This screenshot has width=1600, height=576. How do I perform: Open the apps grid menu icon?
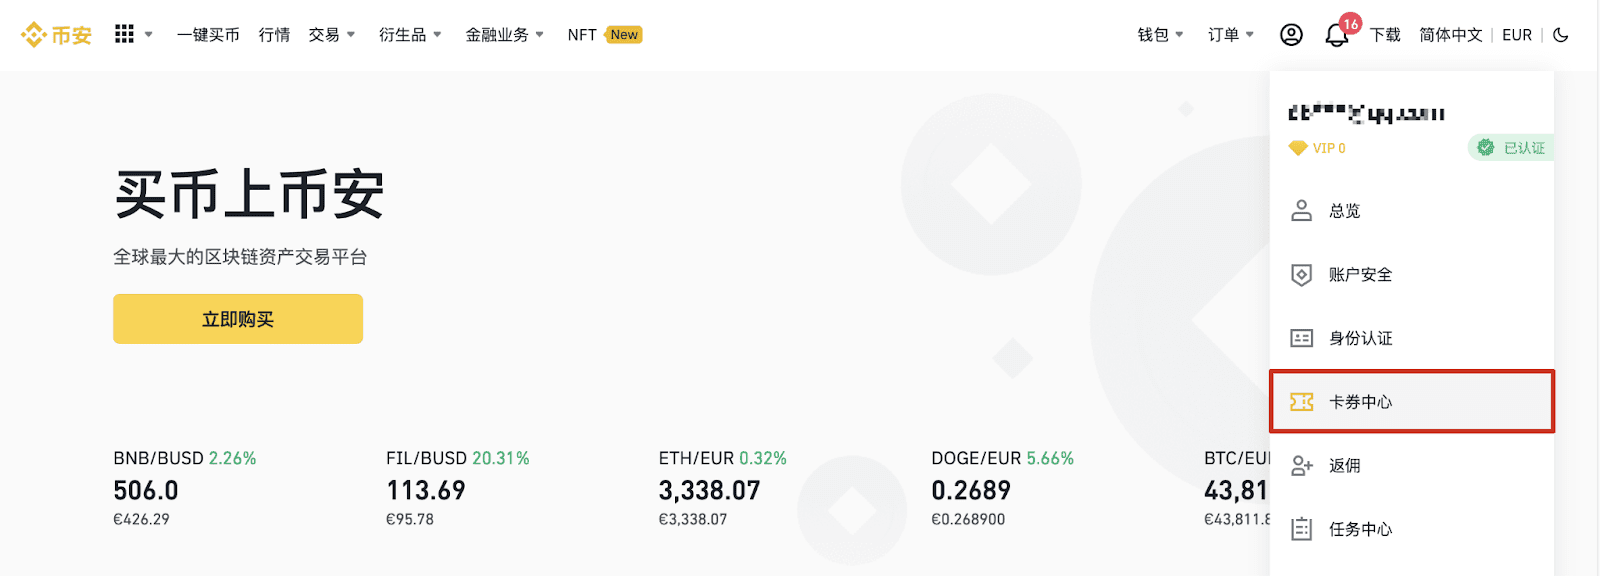click(124, 34)
